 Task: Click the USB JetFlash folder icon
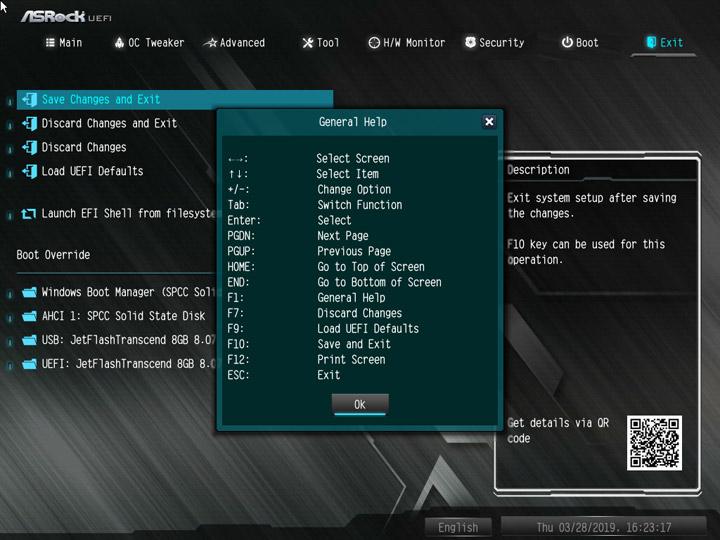pos(29,340)
